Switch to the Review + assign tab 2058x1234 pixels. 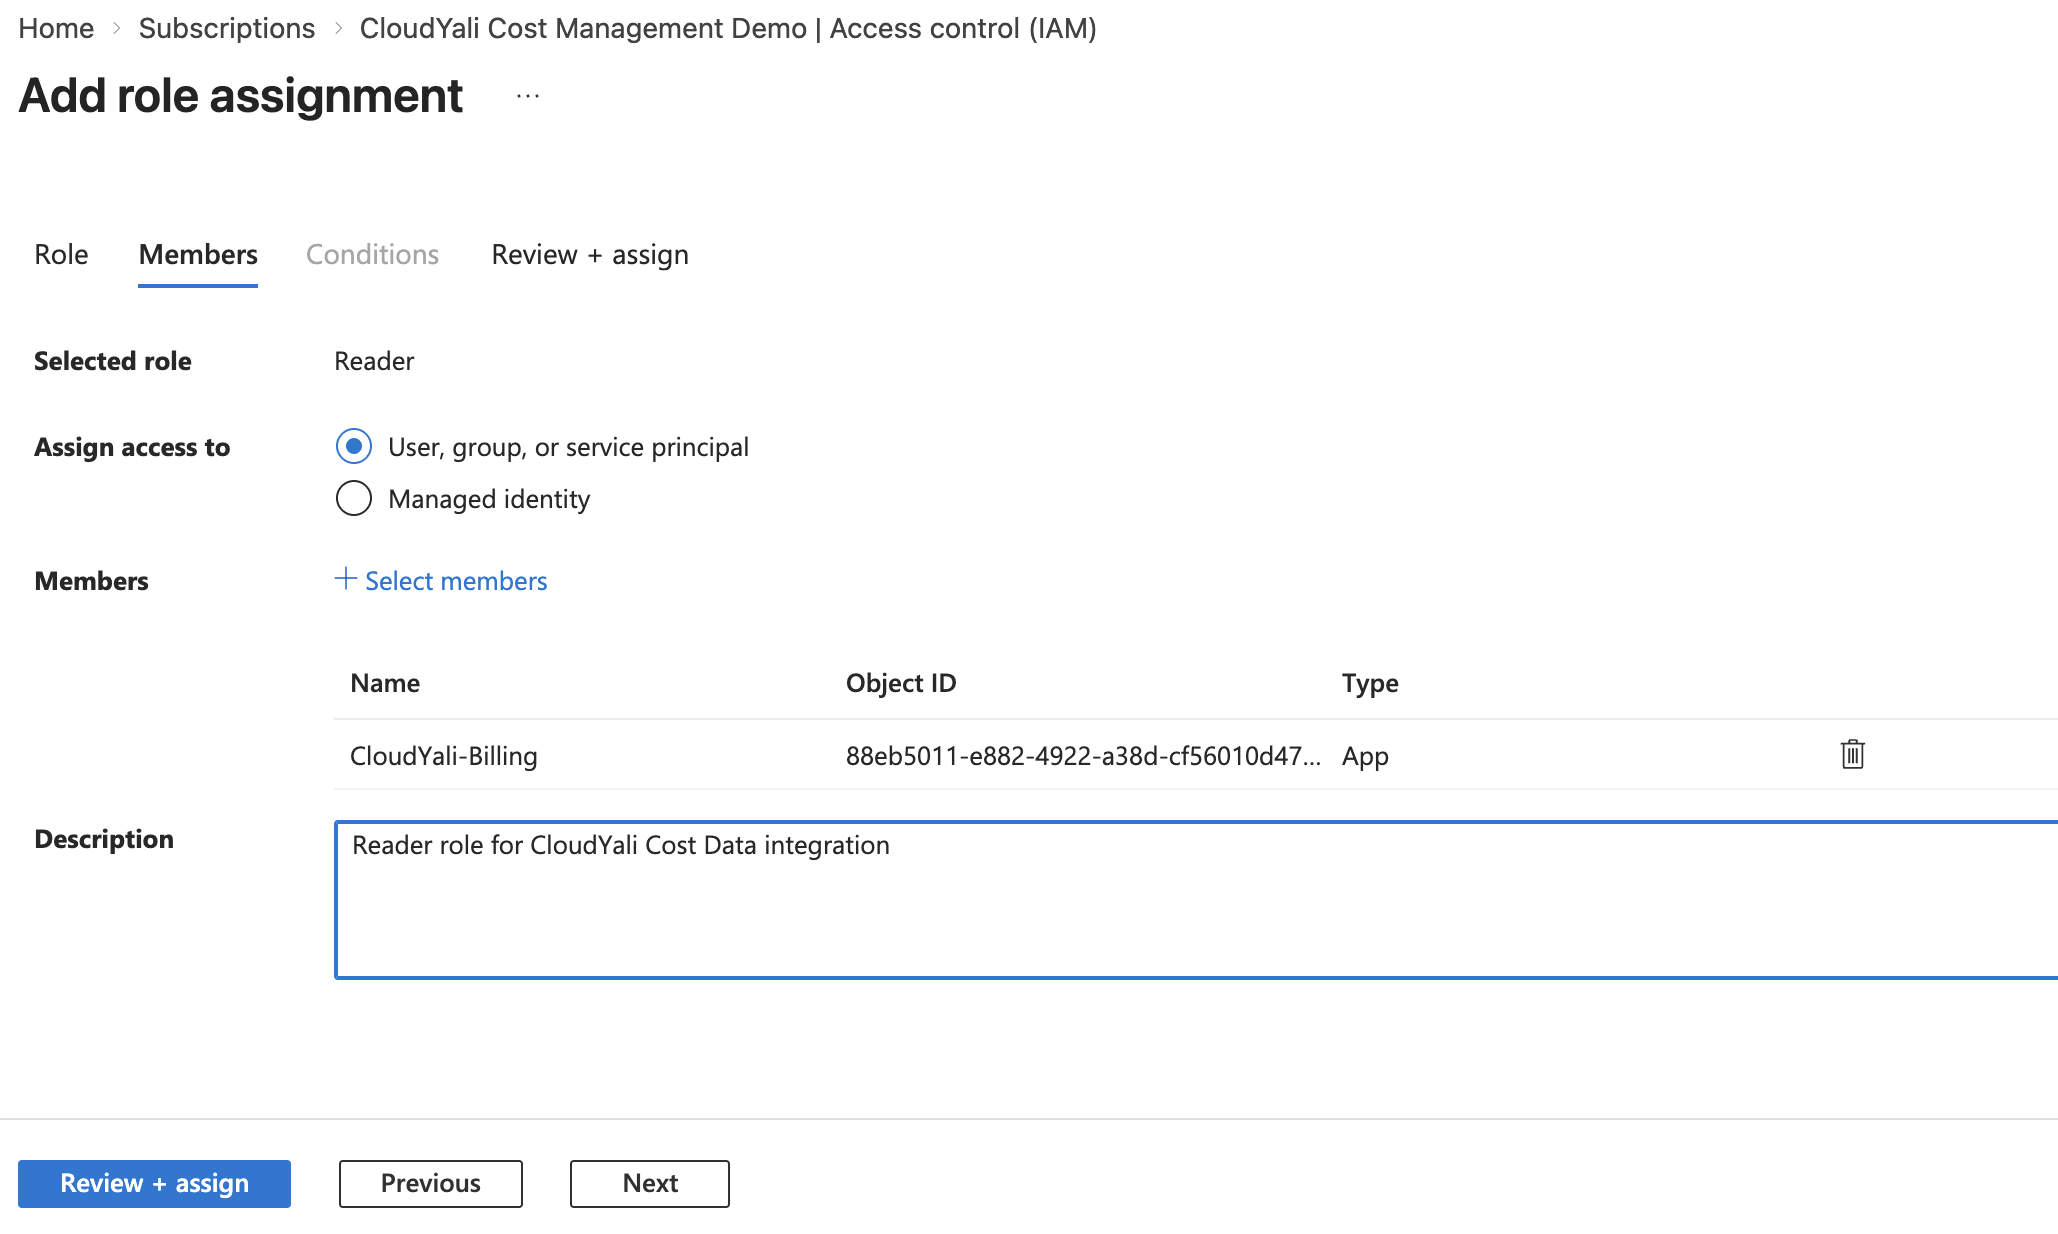pyautogui.click(x=589, y=255)
